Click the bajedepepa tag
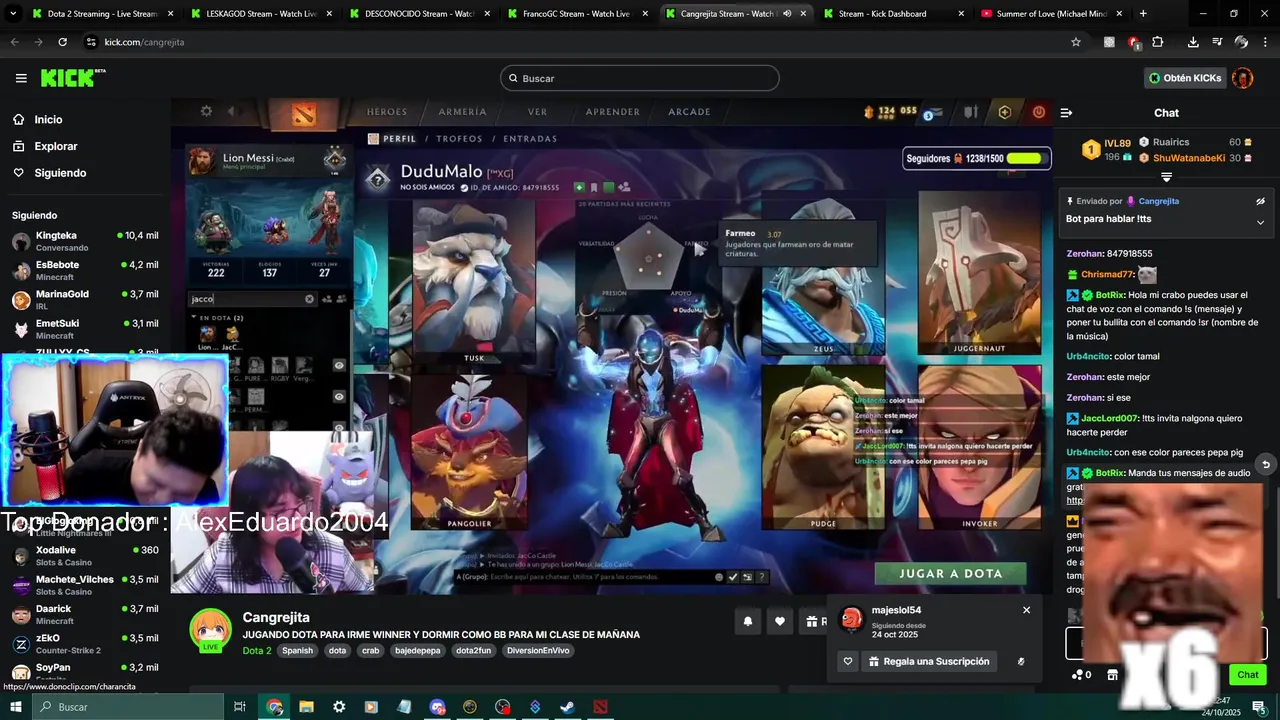The height and width of the screenshot is (720, 1280). click(x=417, y=651)
